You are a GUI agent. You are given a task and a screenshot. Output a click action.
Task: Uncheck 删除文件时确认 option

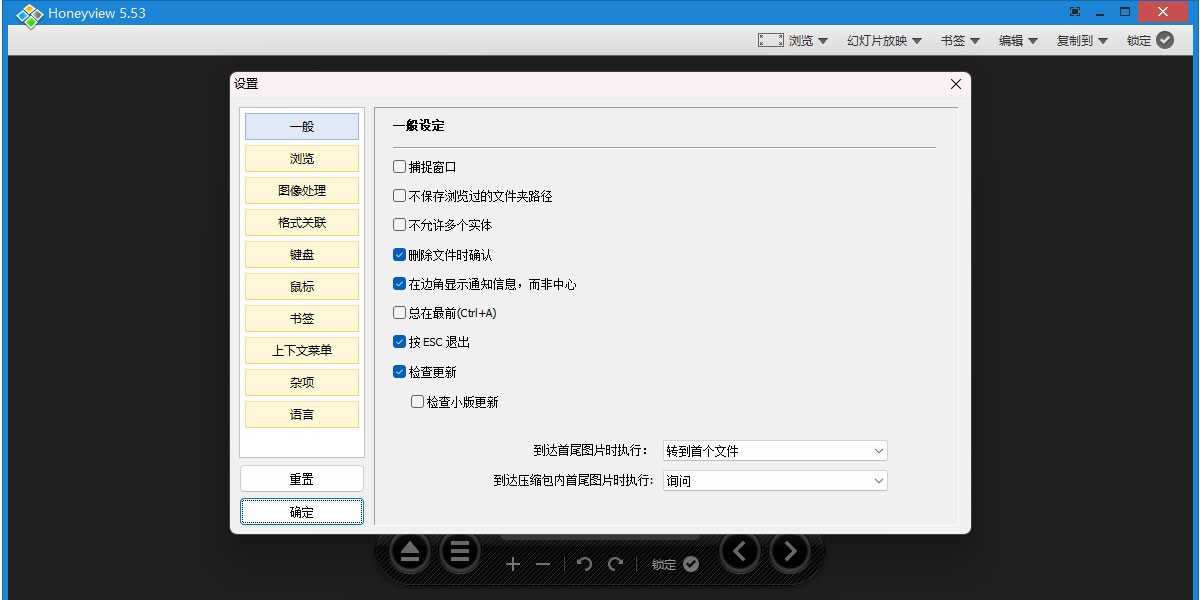coord(400,255)
